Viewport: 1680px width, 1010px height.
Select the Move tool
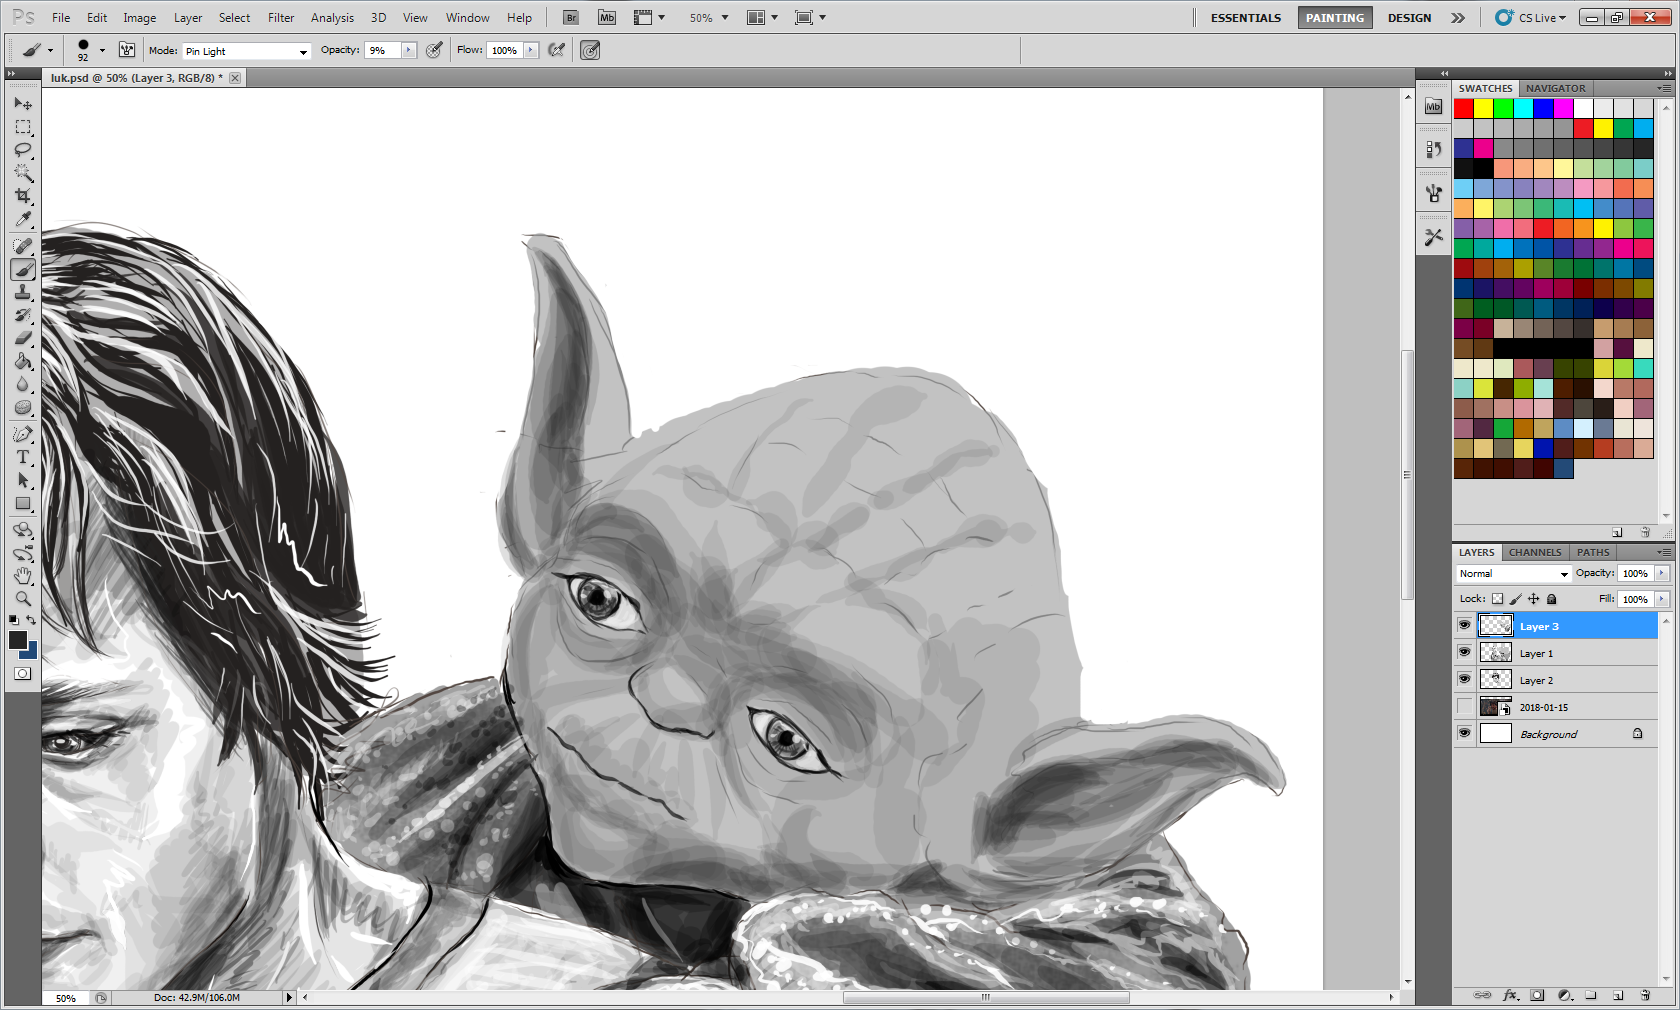(23, 103)
